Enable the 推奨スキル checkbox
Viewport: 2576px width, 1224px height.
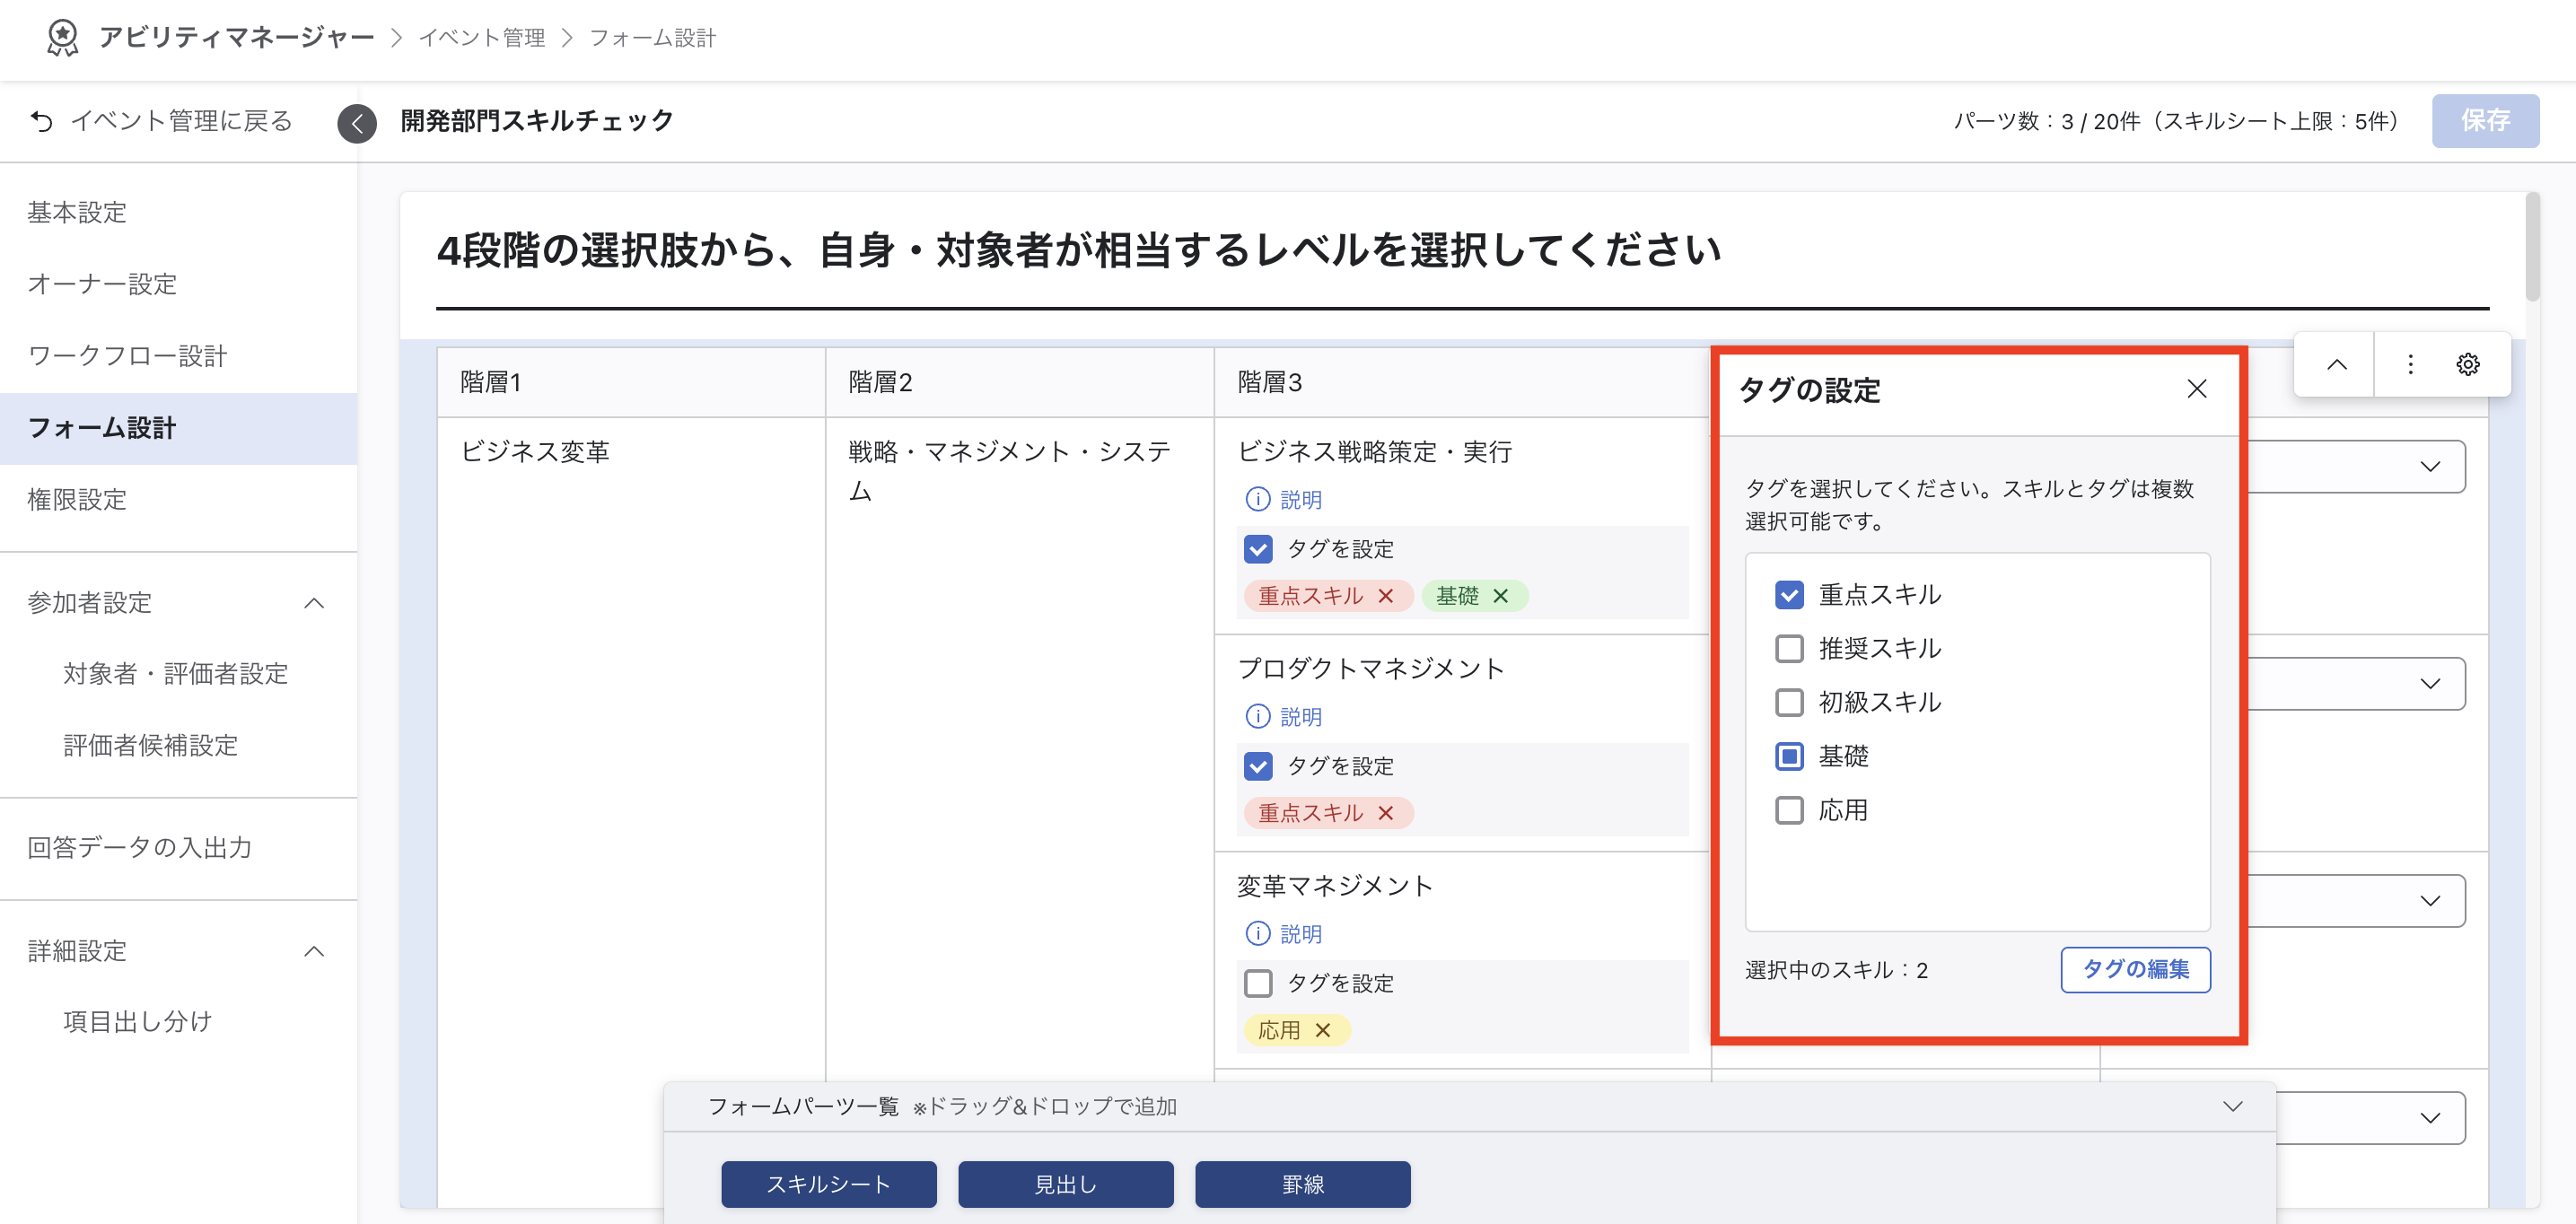point(1789,648)
